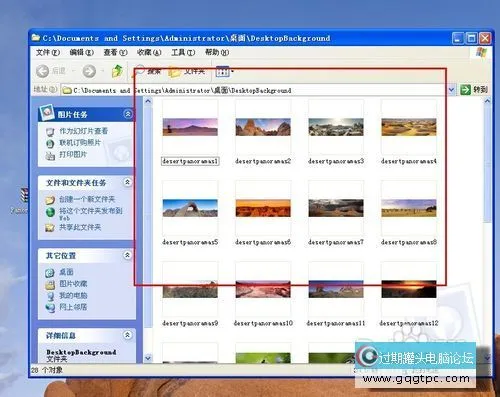The height and width of the screenshot is (397, 500).
Task: Click the file name label desertpanoramas7
Action: click(x=336, y=242)
